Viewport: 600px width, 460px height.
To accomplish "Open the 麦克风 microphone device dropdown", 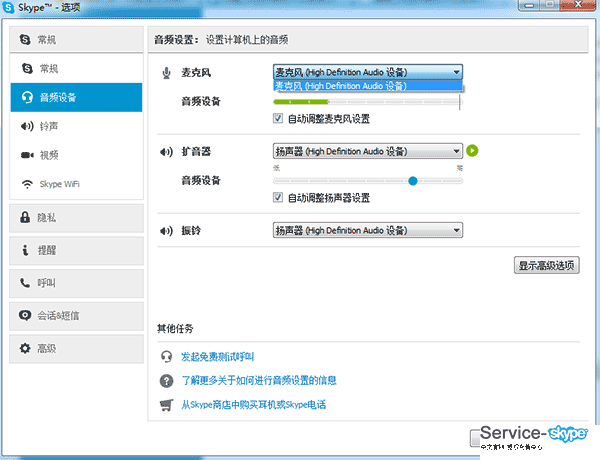I will coord(368,72).
